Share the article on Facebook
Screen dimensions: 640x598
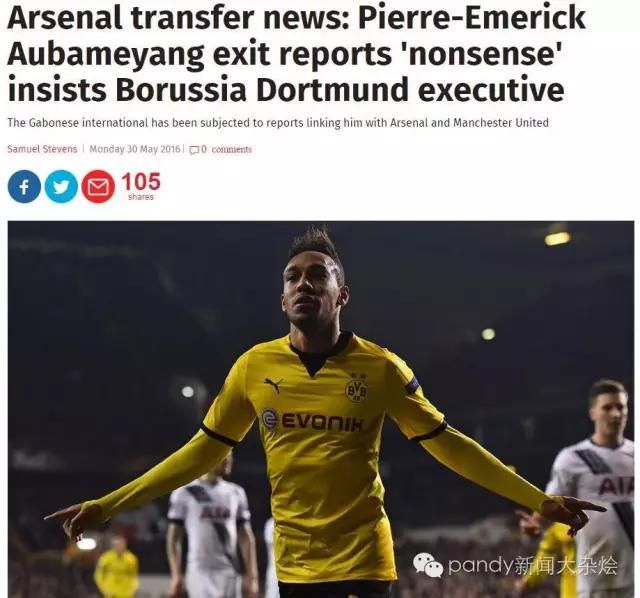24,187
